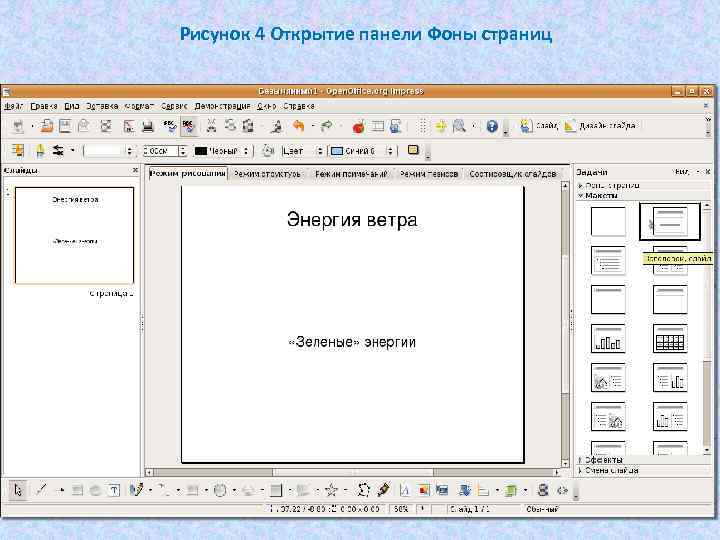The height and width of the screenshot is (540, 720).
Task: Open the Демонстрация menu
Action: [222, 106]
